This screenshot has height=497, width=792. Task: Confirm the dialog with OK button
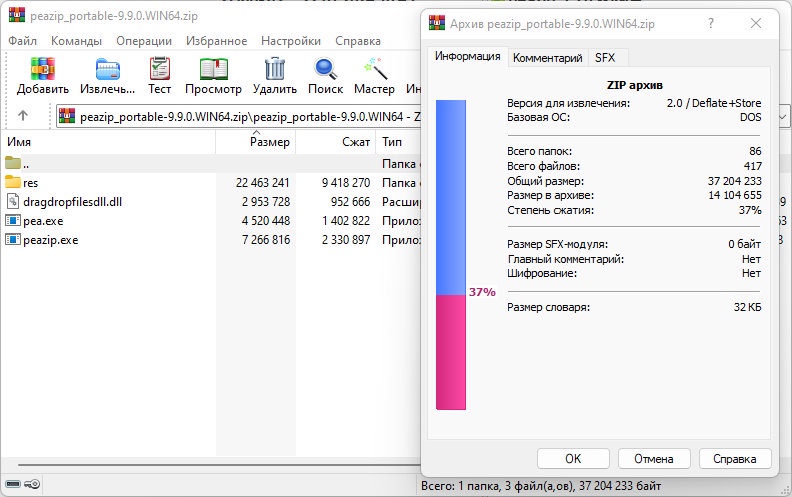click(573, 459)
